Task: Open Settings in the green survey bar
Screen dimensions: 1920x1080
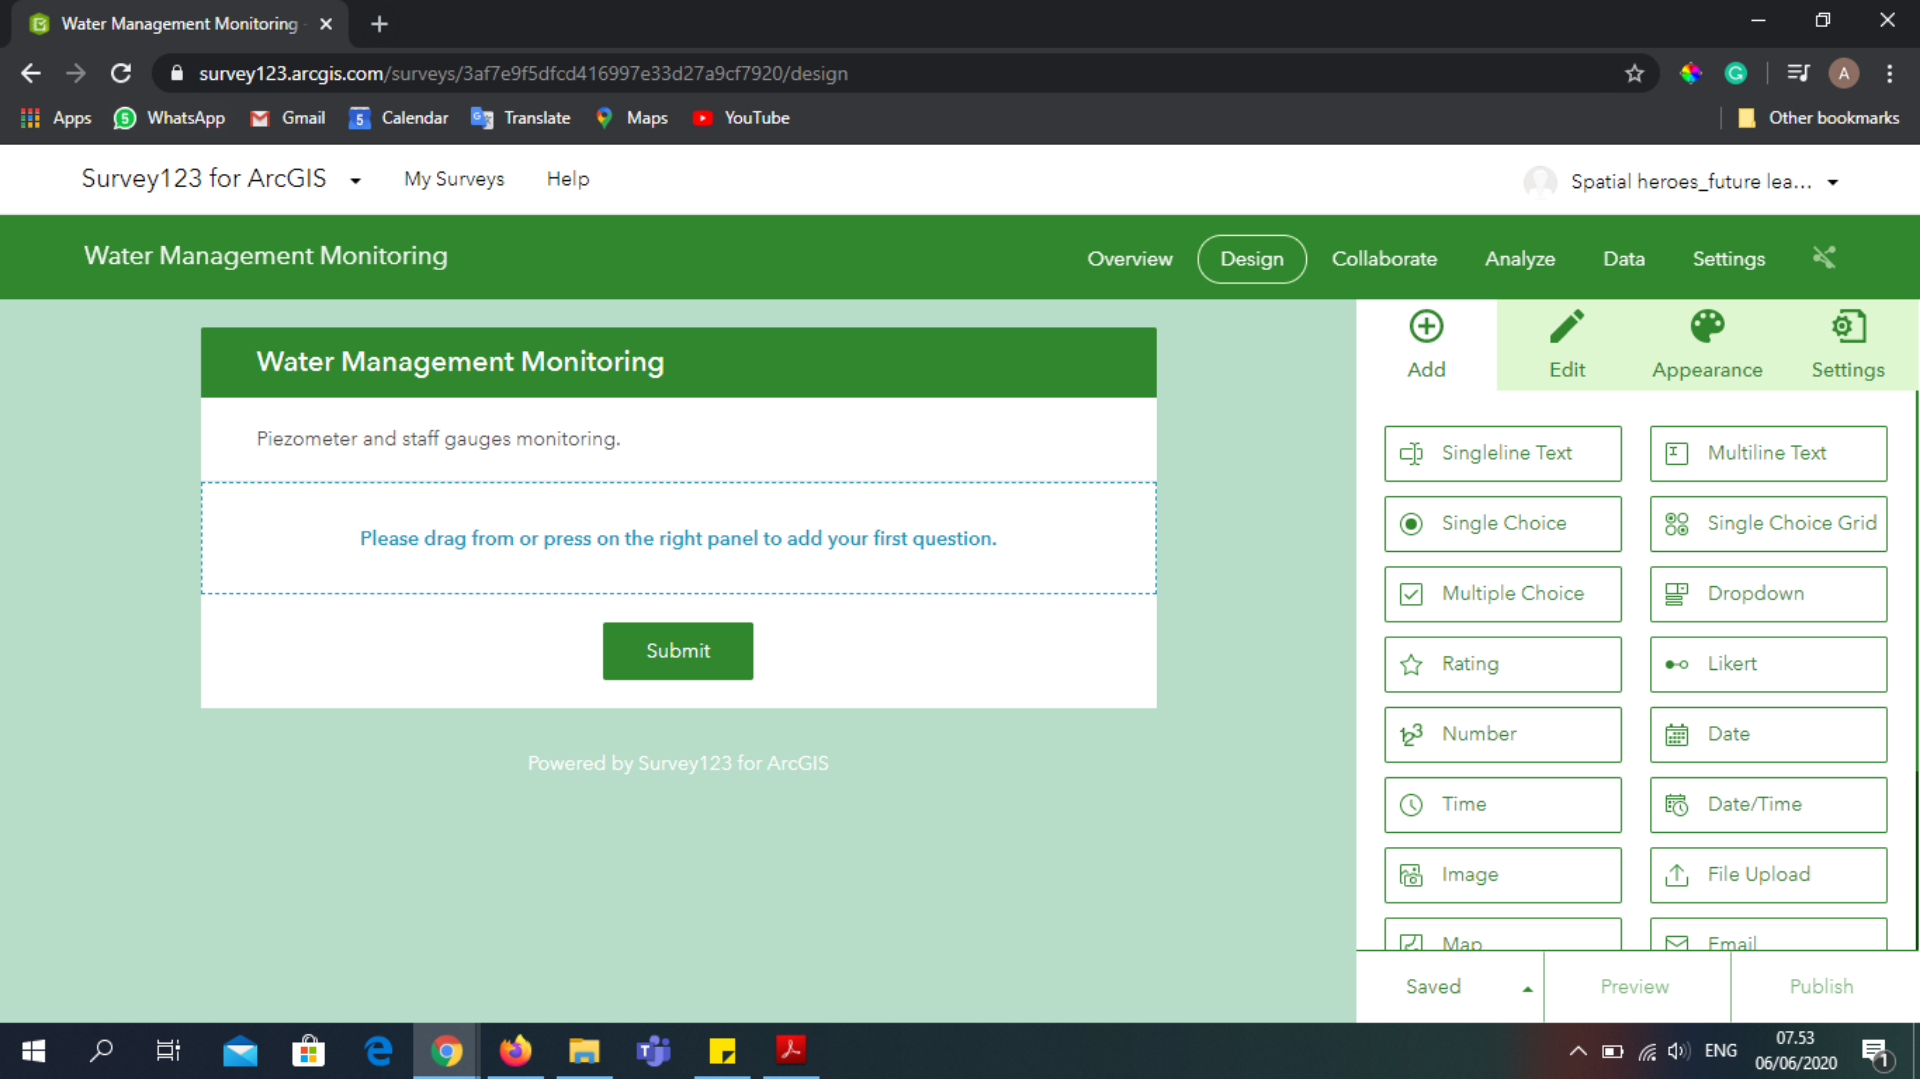Action: [x=1729, y=259]
